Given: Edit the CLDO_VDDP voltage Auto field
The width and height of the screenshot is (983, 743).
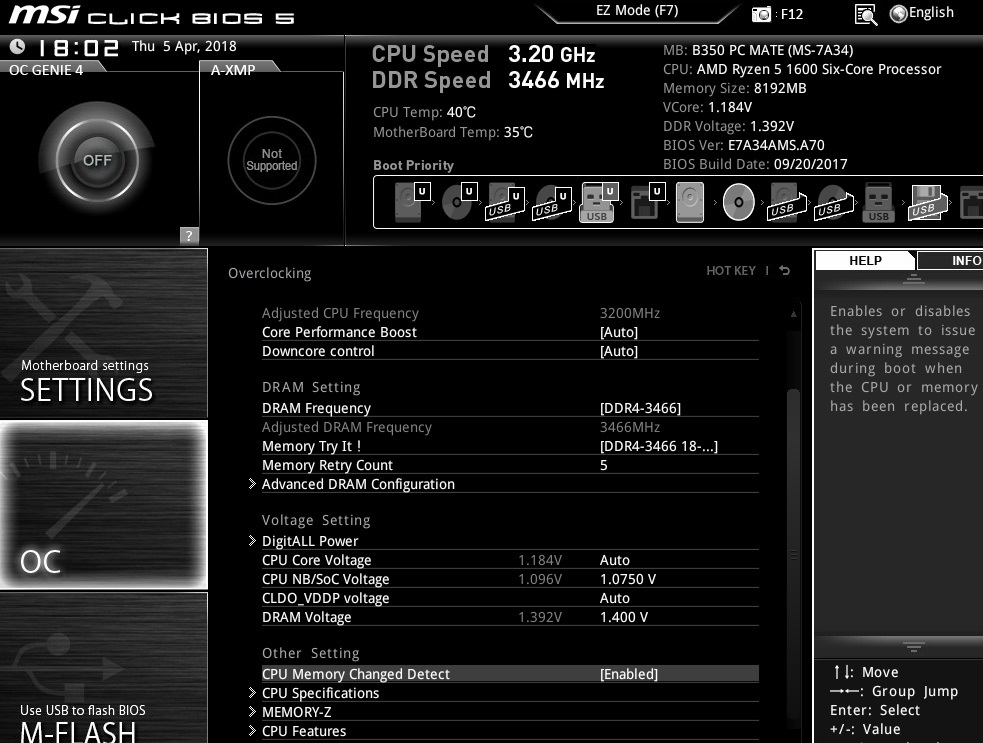Looking at the screenshot, I should pyautogui.click(x=614, y=598).
